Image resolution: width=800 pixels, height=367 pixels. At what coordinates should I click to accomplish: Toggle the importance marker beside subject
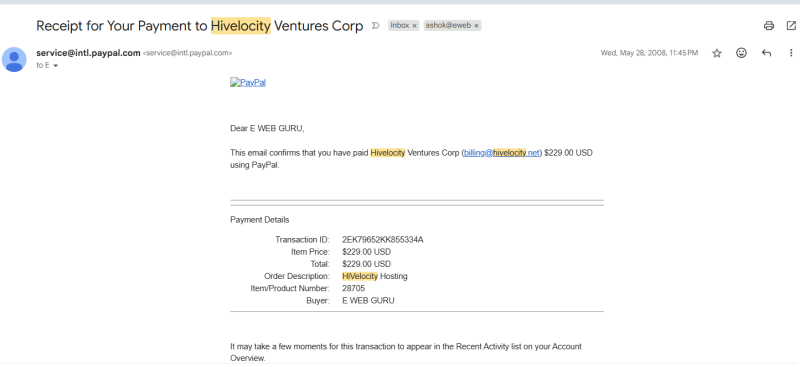(x=376, y=26)
